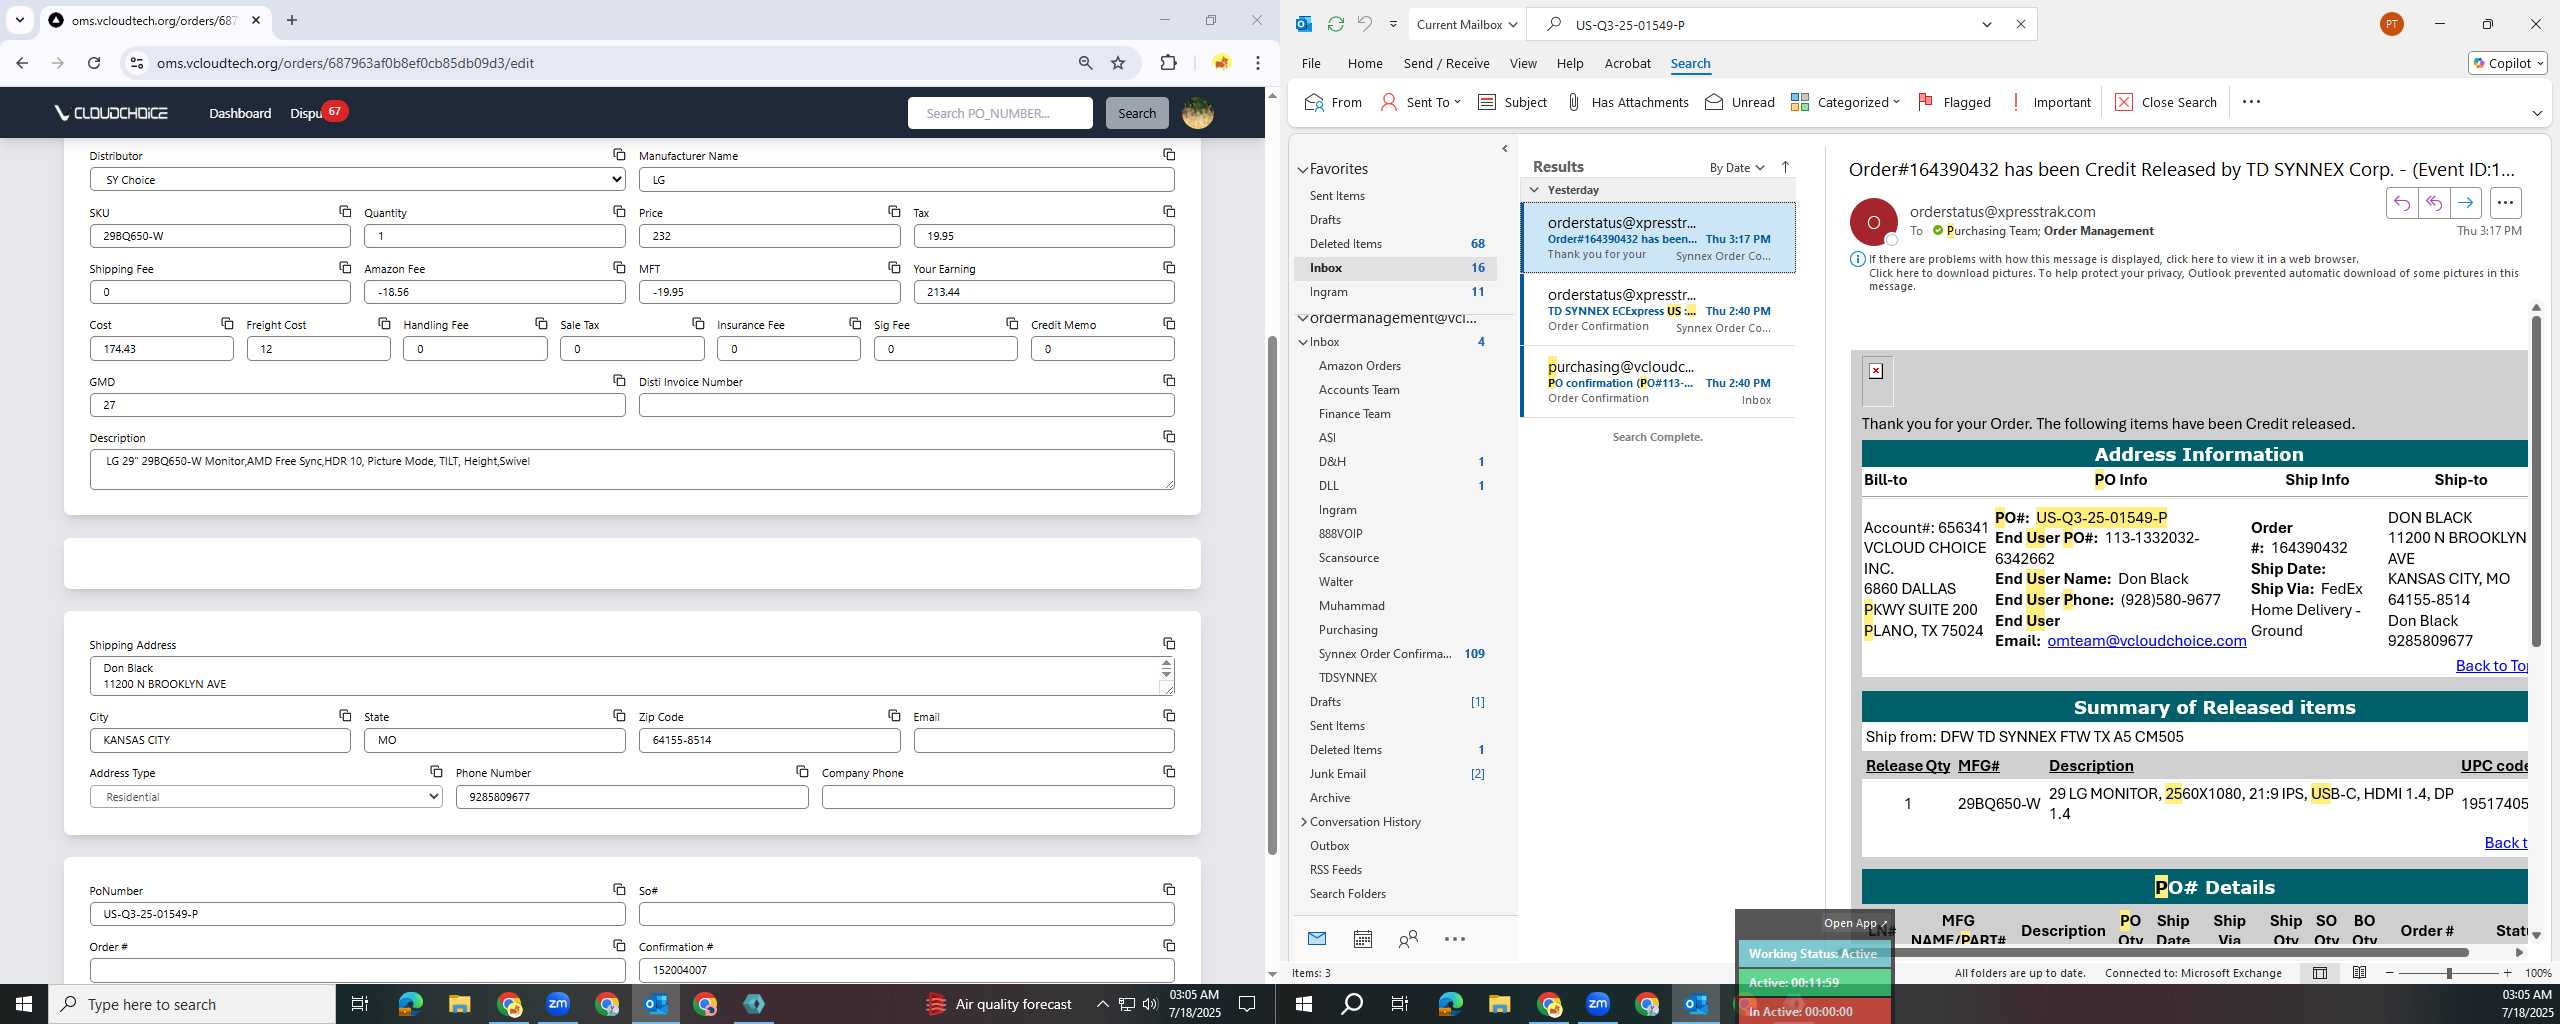Click Close Search in Outlook ribbon
Screen dimensions: 2560x1024
(x=2166, y=102)
